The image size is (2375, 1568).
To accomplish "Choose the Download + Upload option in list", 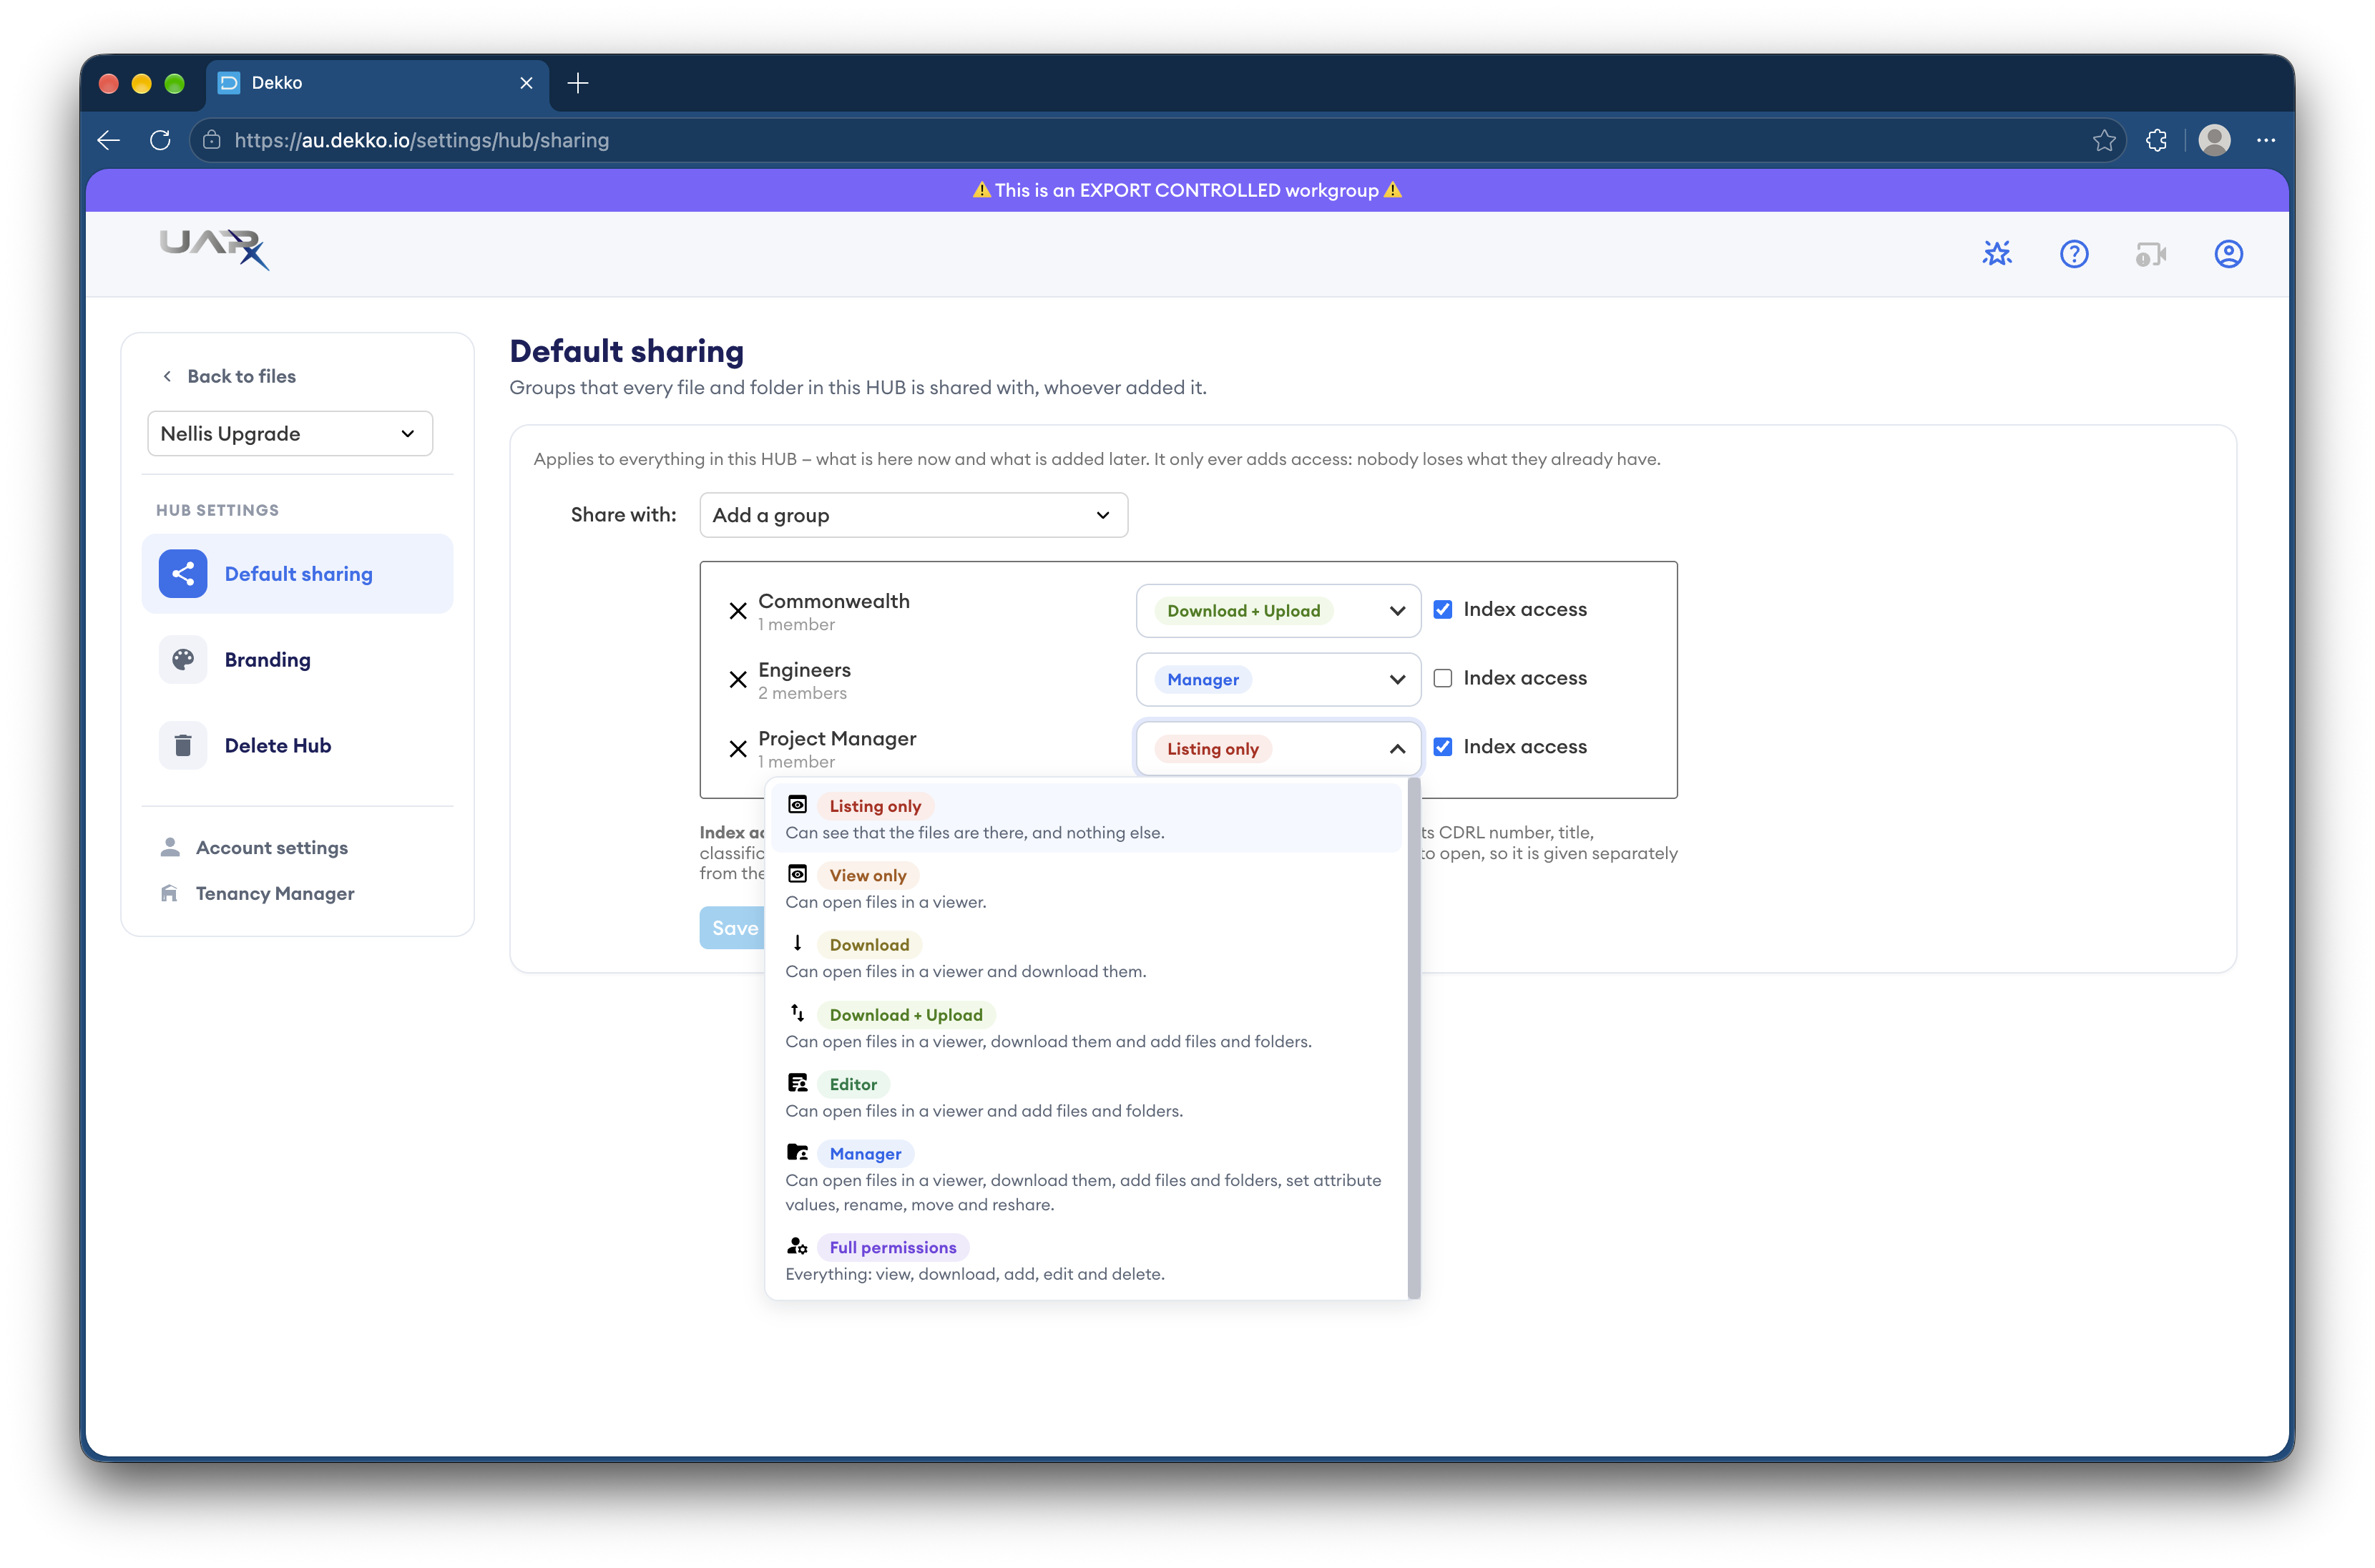I will (1086, 1027).
